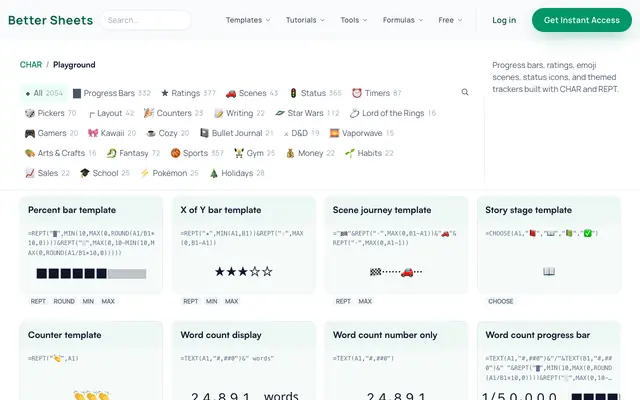Select the Scenes filter with the car icon
The image size is (640, 400).
252,93
